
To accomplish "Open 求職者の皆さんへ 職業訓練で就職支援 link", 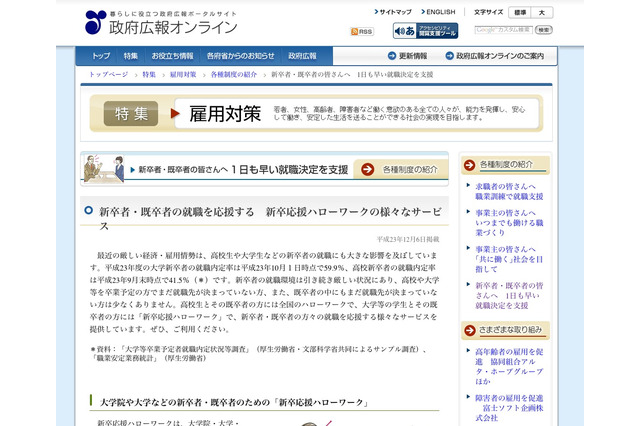I will point(509,191).
